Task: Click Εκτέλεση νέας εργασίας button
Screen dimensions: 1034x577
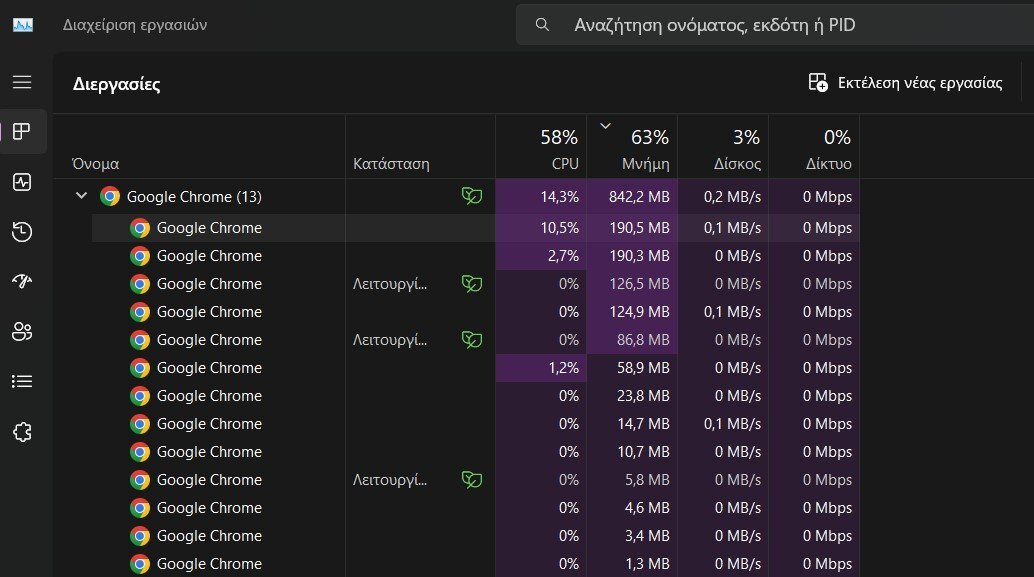Action: 905,82
